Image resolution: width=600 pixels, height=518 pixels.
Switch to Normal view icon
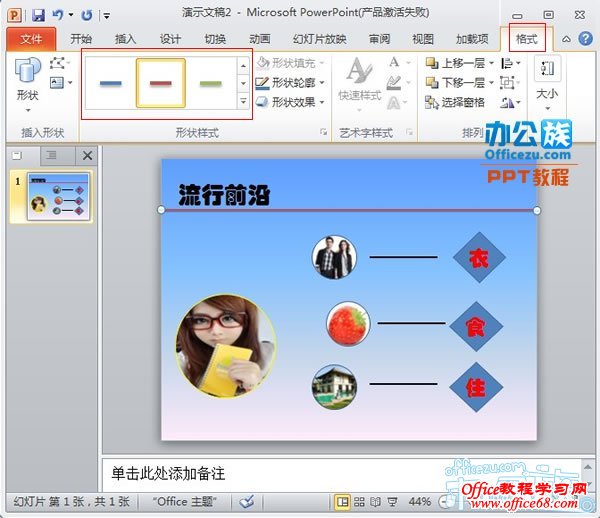342,502
